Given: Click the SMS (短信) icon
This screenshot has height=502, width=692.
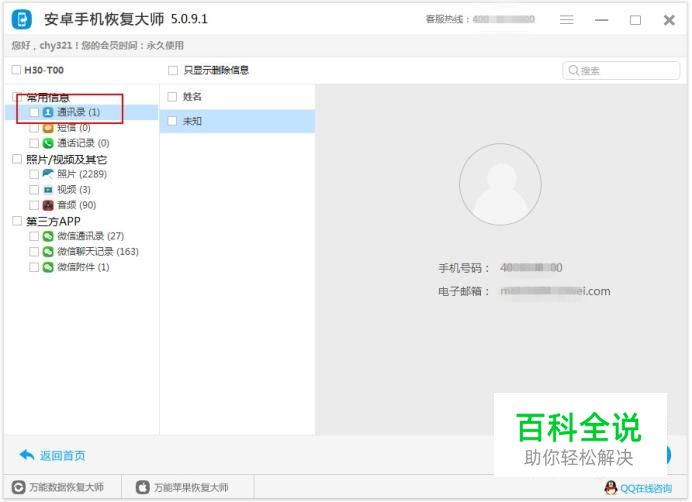Looking at the screenshot, I should [48, 128].
